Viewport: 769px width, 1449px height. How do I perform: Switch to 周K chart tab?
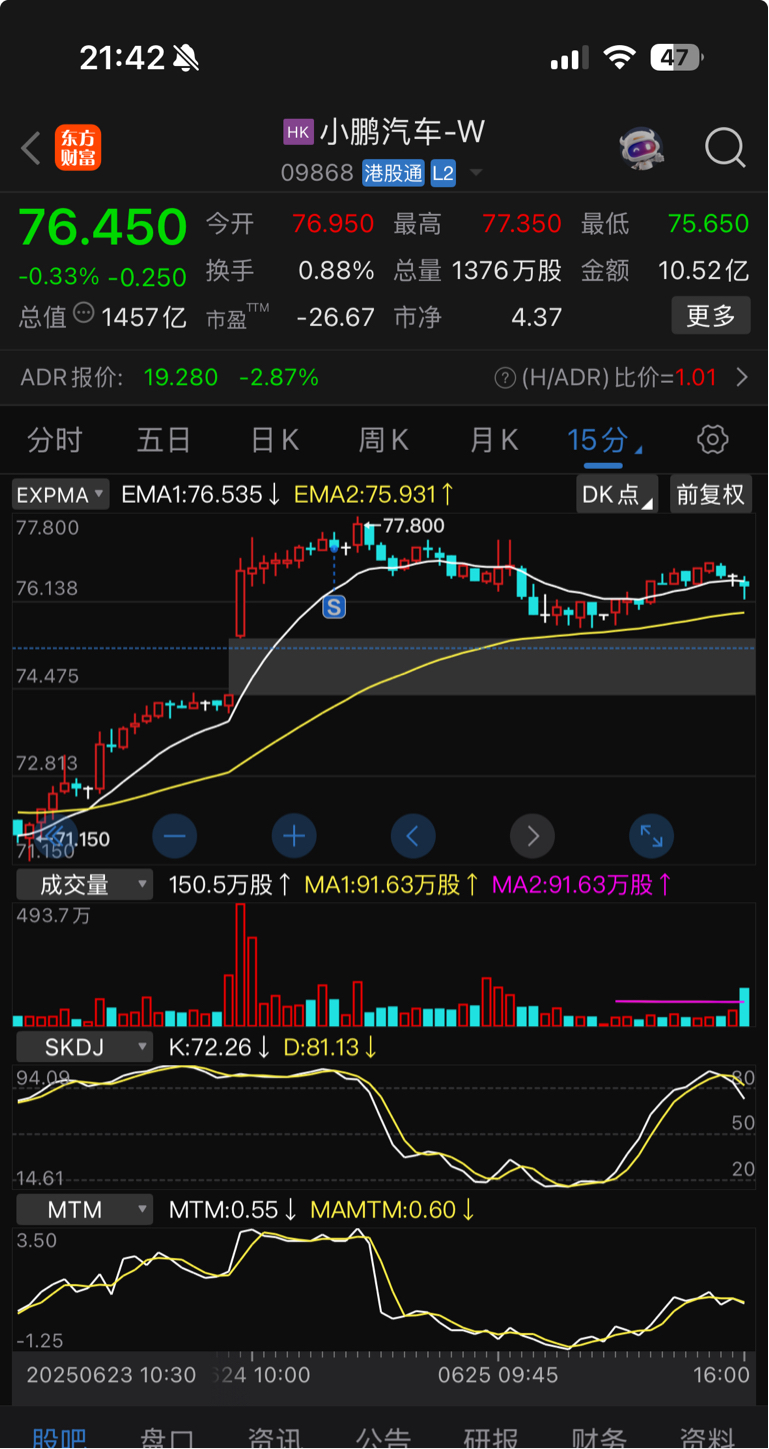[x=384, y=440]
